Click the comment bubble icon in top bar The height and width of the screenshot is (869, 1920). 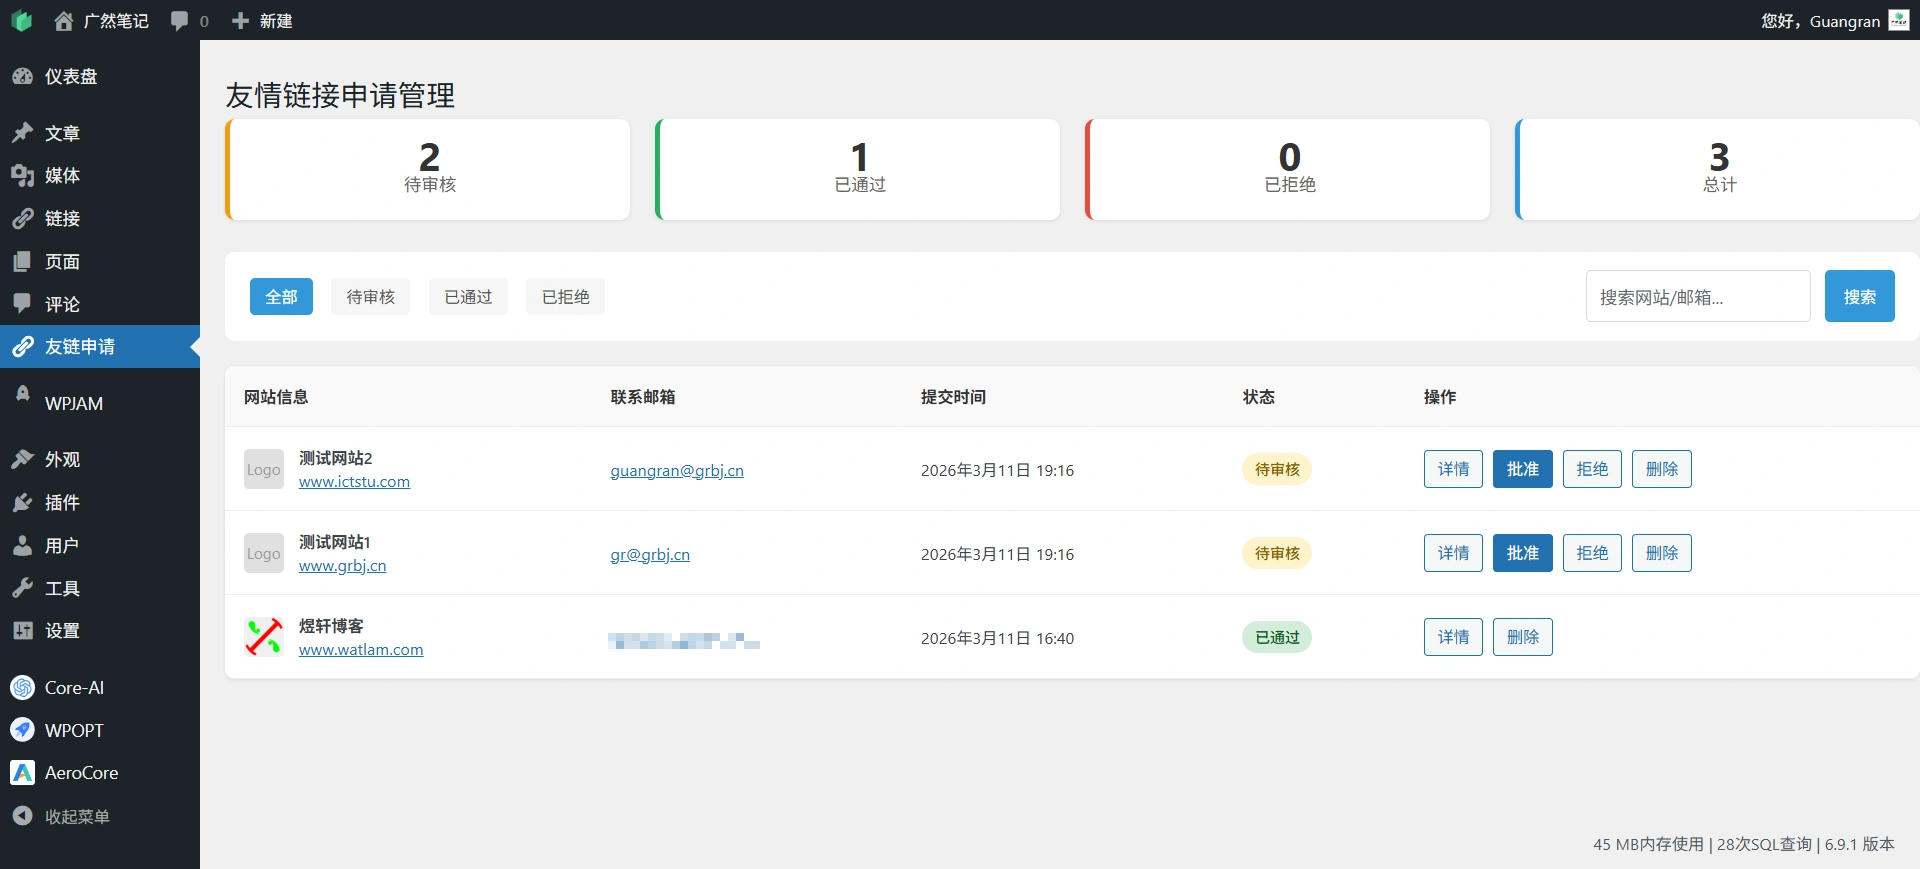(x=180, y=21)
